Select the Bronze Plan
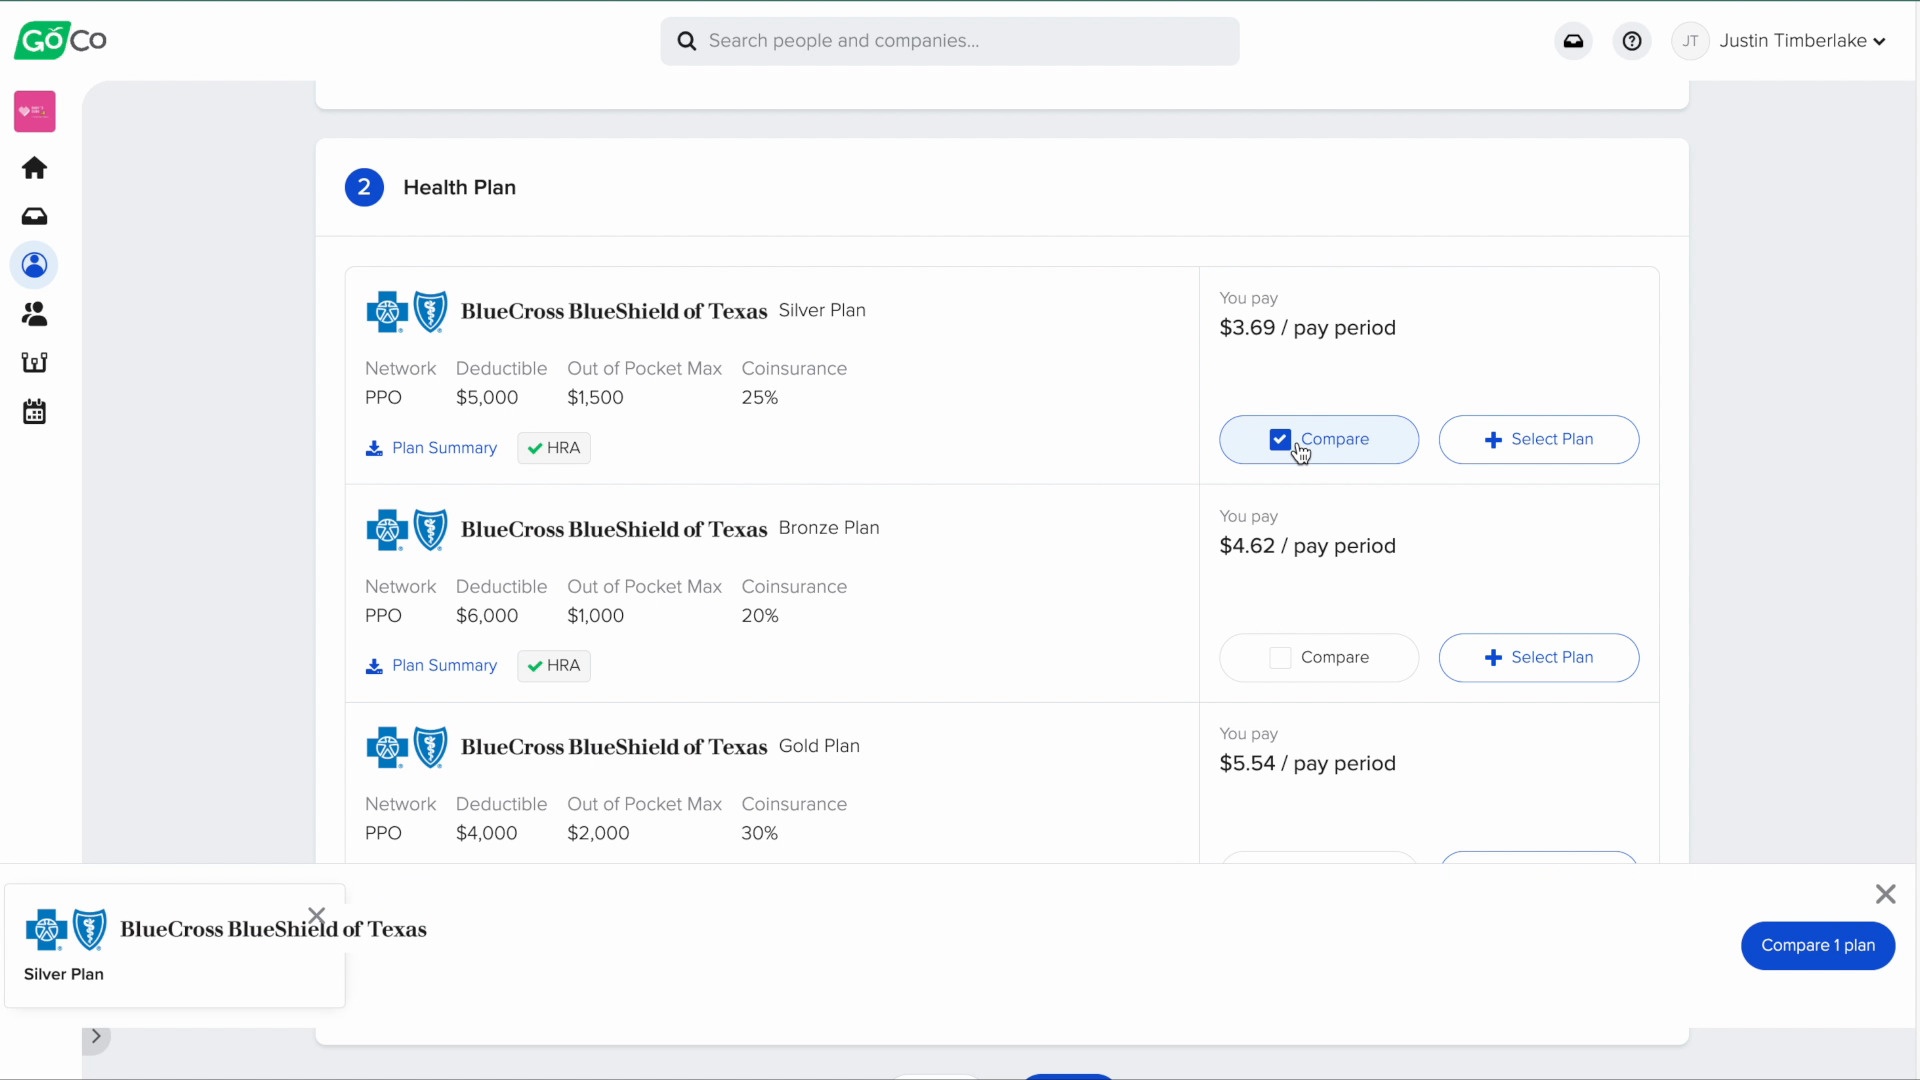Image resolution: width=1920 pixels, height=1080 pixels. (1538, 658)
